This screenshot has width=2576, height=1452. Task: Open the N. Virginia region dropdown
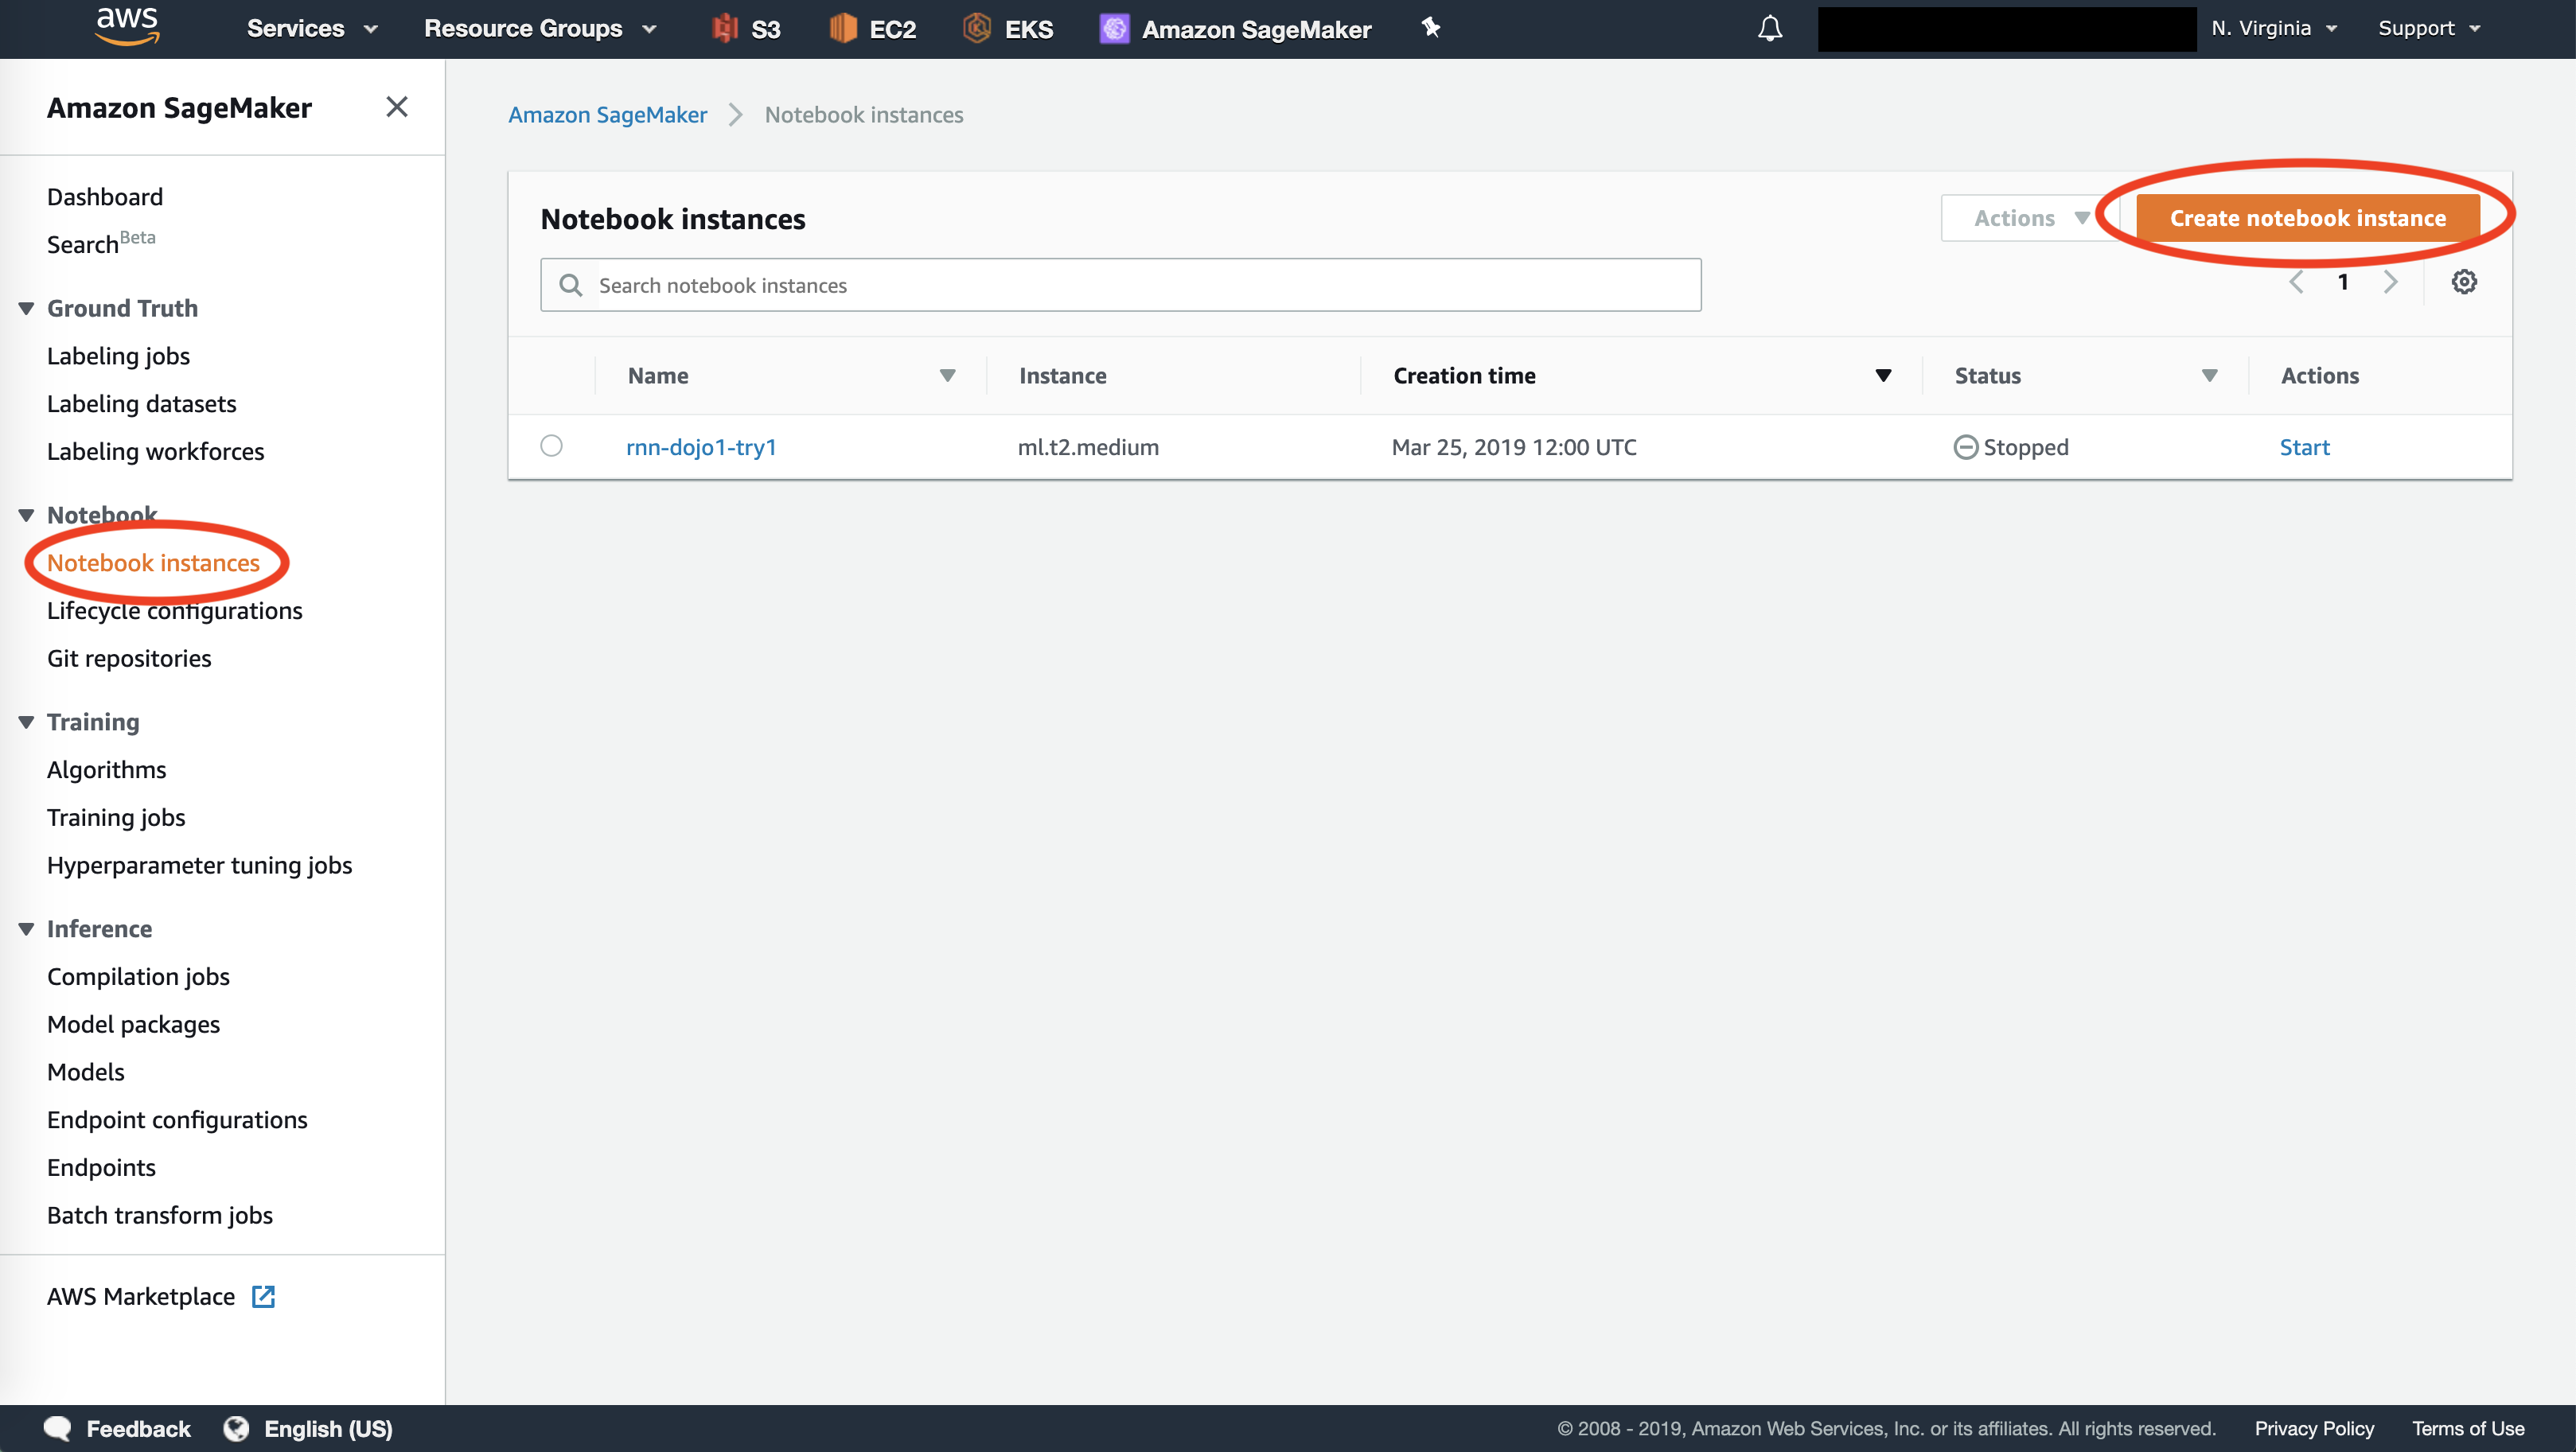(2273, 29)
